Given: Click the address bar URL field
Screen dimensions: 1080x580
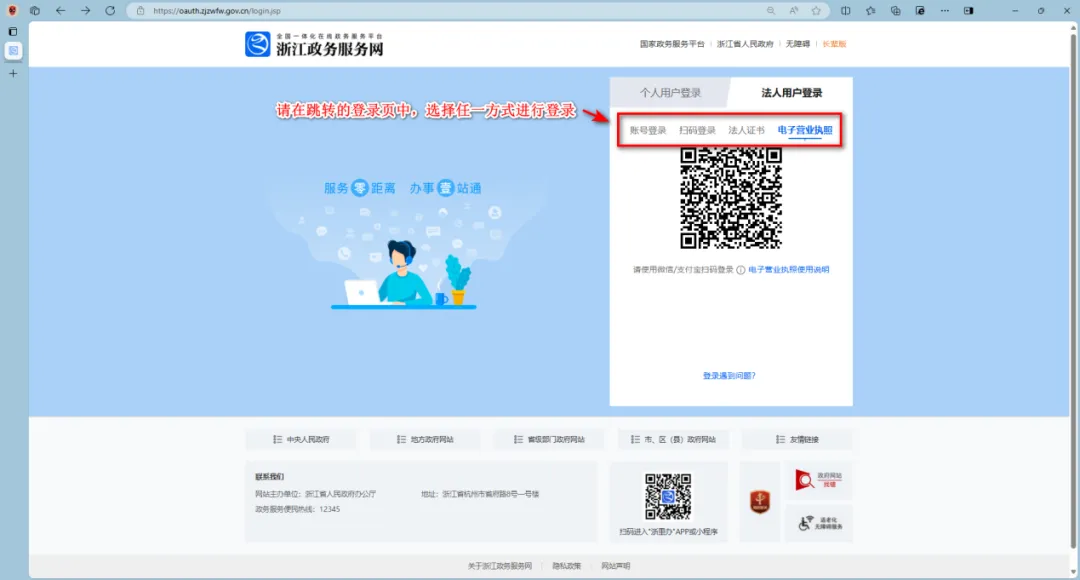Looking at the screenshot, I should click(x=448, y=11).
